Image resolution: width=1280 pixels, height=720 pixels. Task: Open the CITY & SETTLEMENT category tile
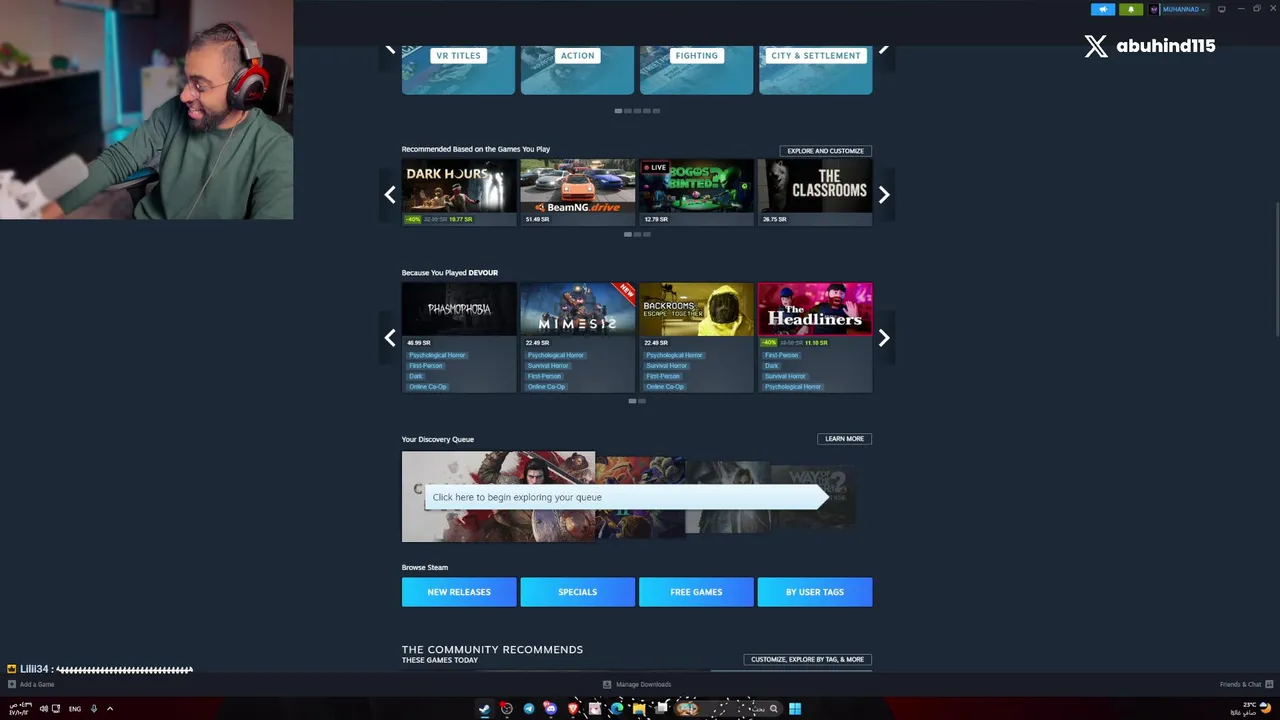(815, 69)
